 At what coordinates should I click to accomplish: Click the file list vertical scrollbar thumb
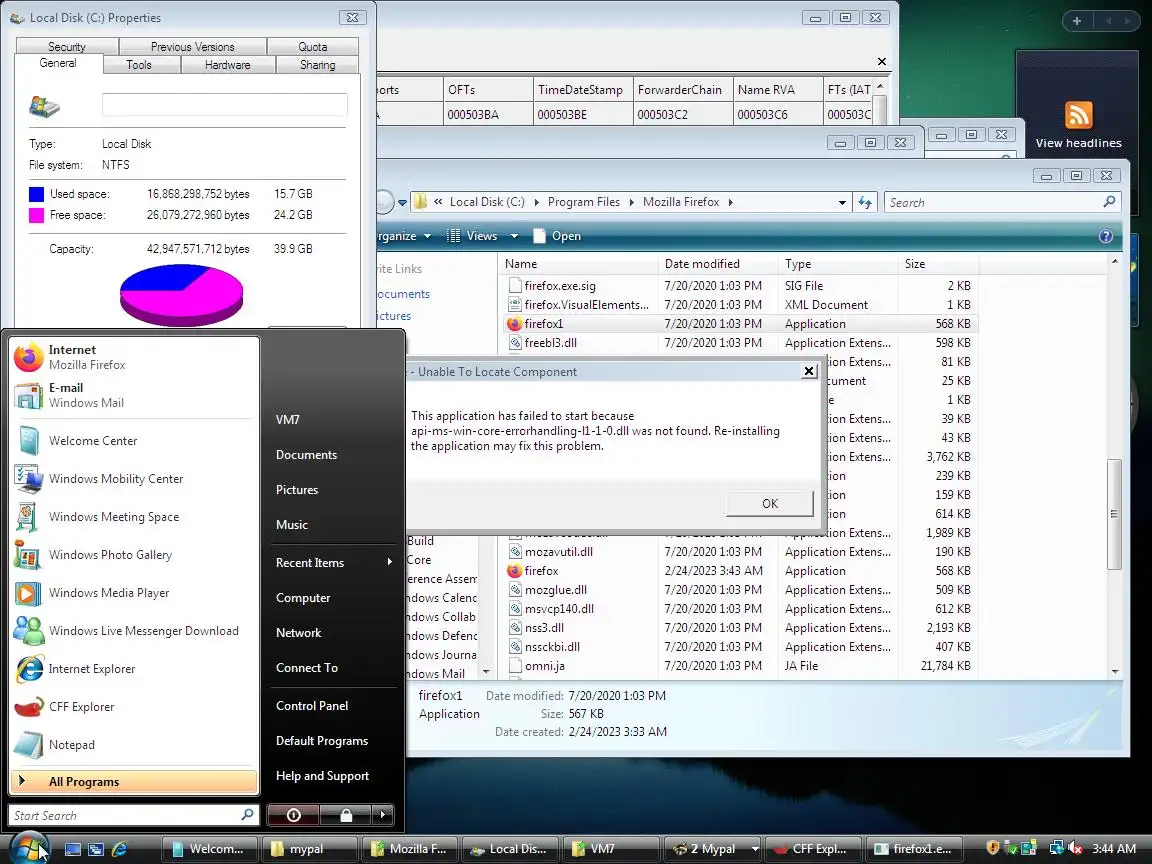(x=1115, y=514)
